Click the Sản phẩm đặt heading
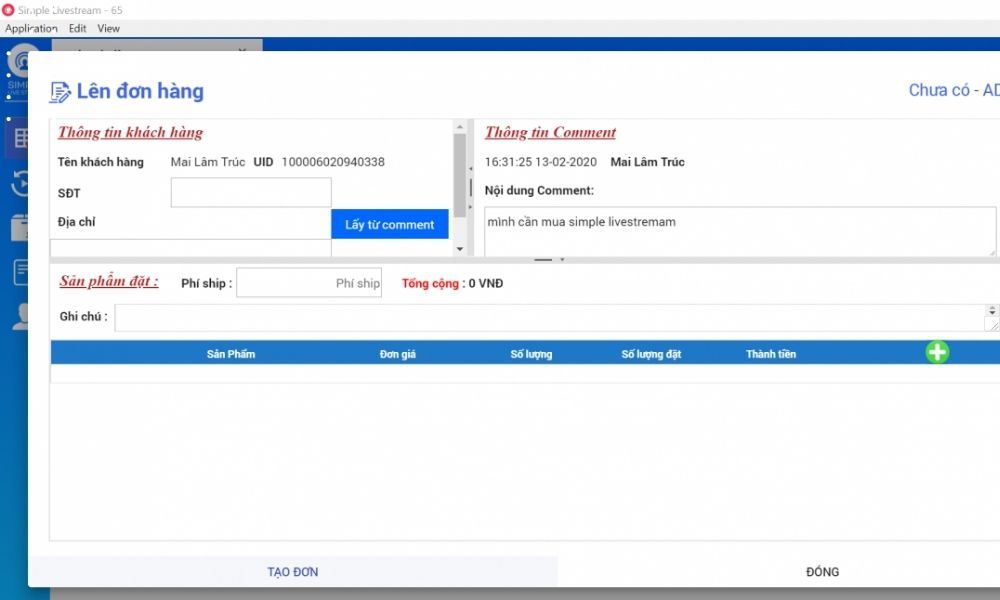The width and height of the screenshot is (1000, 600). pyautogui.click(x=109, y=281)
